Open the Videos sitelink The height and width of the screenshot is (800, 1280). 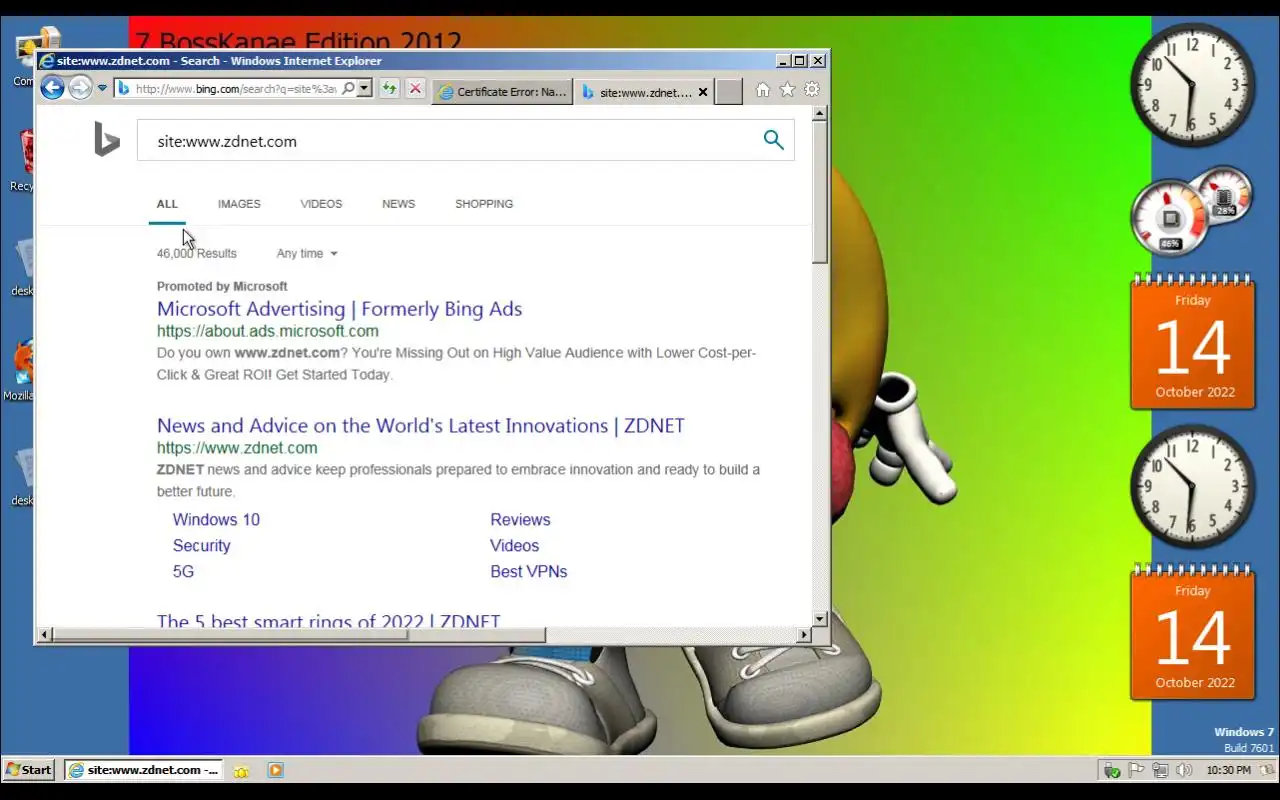click(x=514, y=546)
